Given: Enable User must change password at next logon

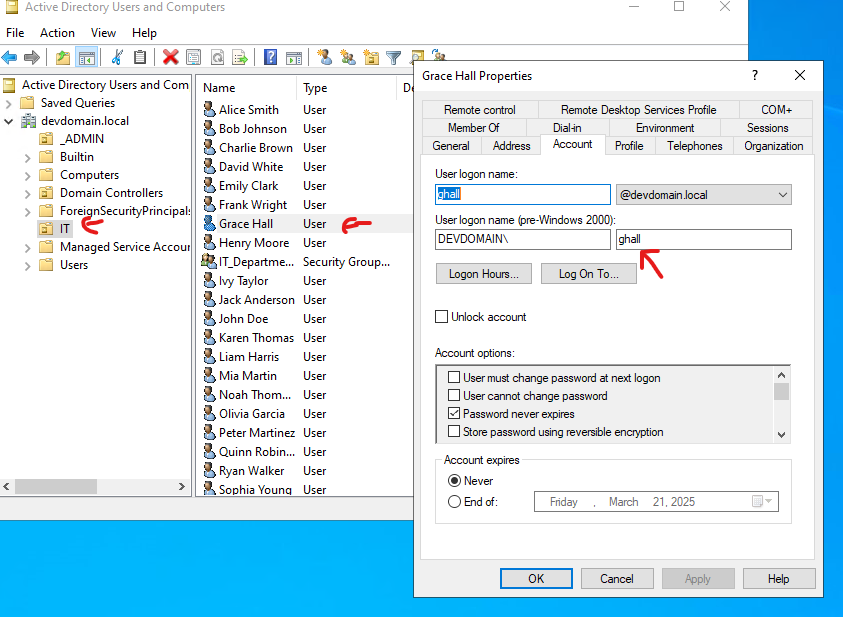Looking at the screenshot, I should coord(454,377).
